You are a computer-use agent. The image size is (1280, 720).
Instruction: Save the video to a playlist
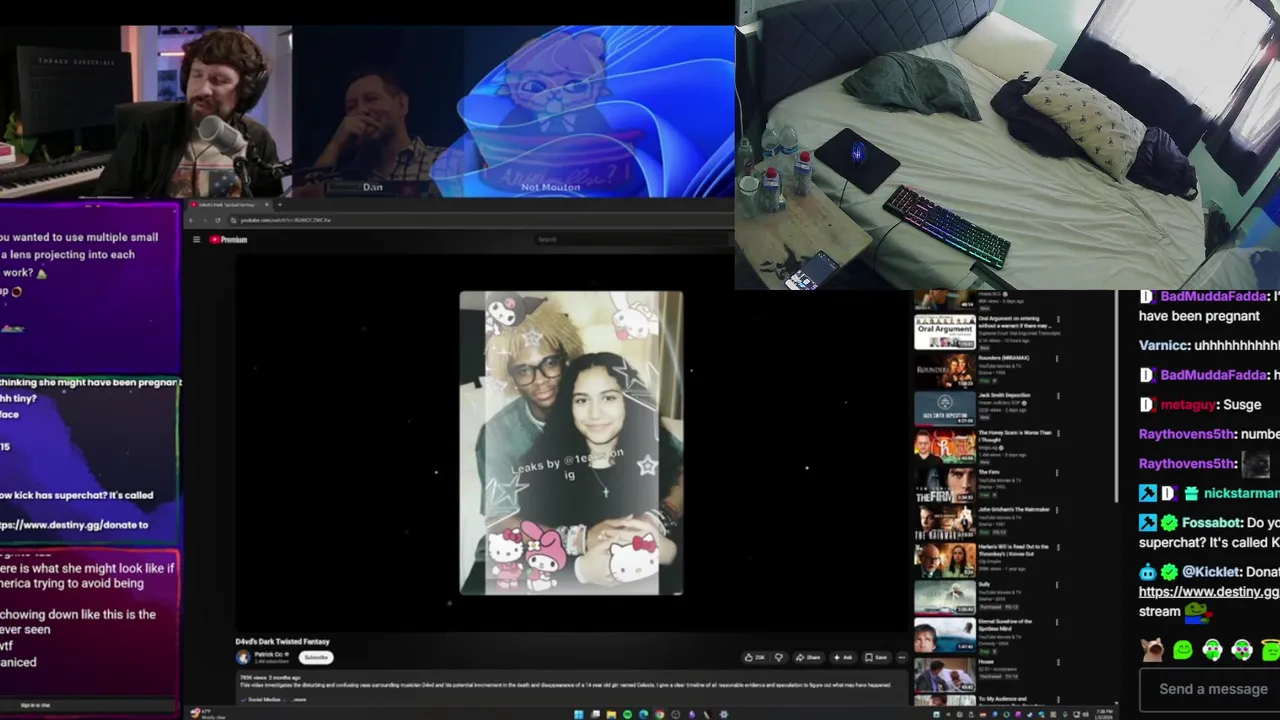click(x=875, y=657)
